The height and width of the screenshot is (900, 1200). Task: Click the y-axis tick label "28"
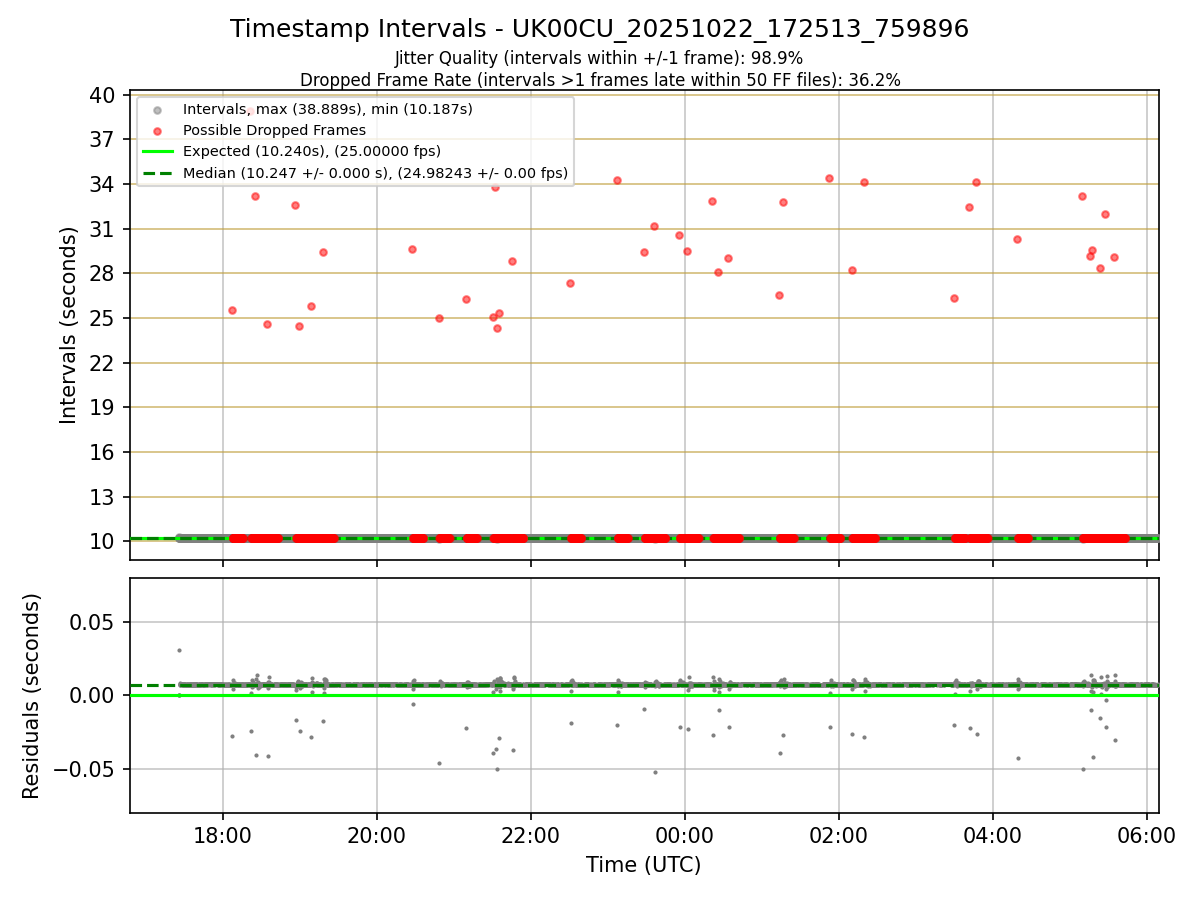click(x=102, y=273)
